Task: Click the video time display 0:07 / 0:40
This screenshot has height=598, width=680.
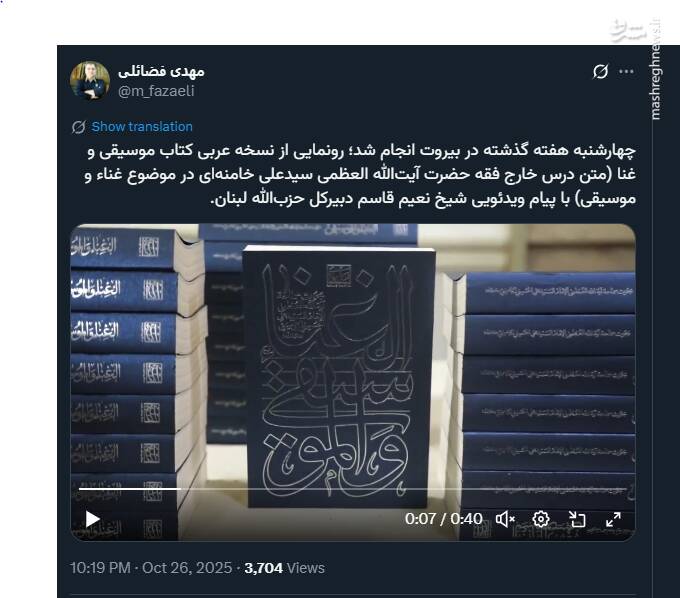Action: [x=444, y=519]
